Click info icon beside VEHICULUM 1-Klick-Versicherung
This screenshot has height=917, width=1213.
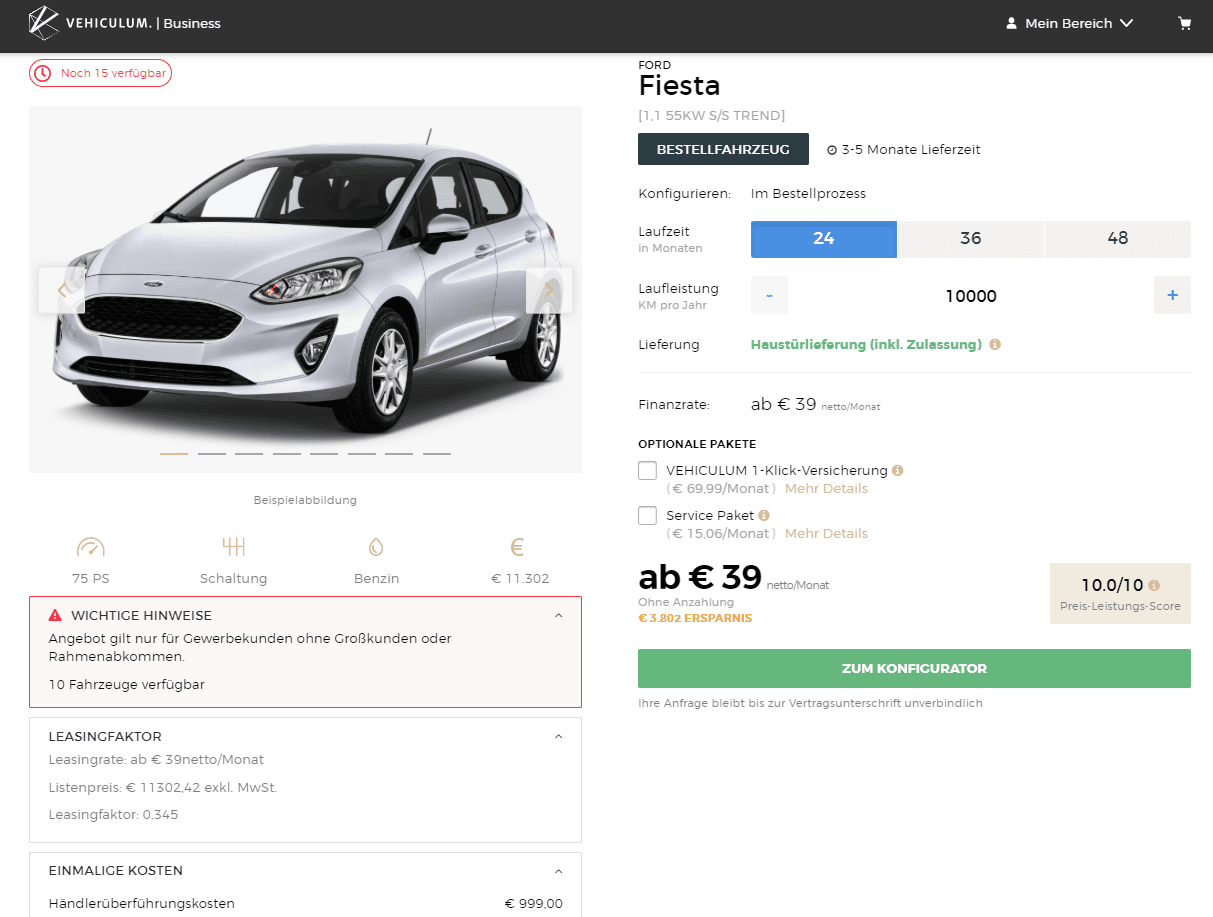pyautogui.click(x=897, y=470)
